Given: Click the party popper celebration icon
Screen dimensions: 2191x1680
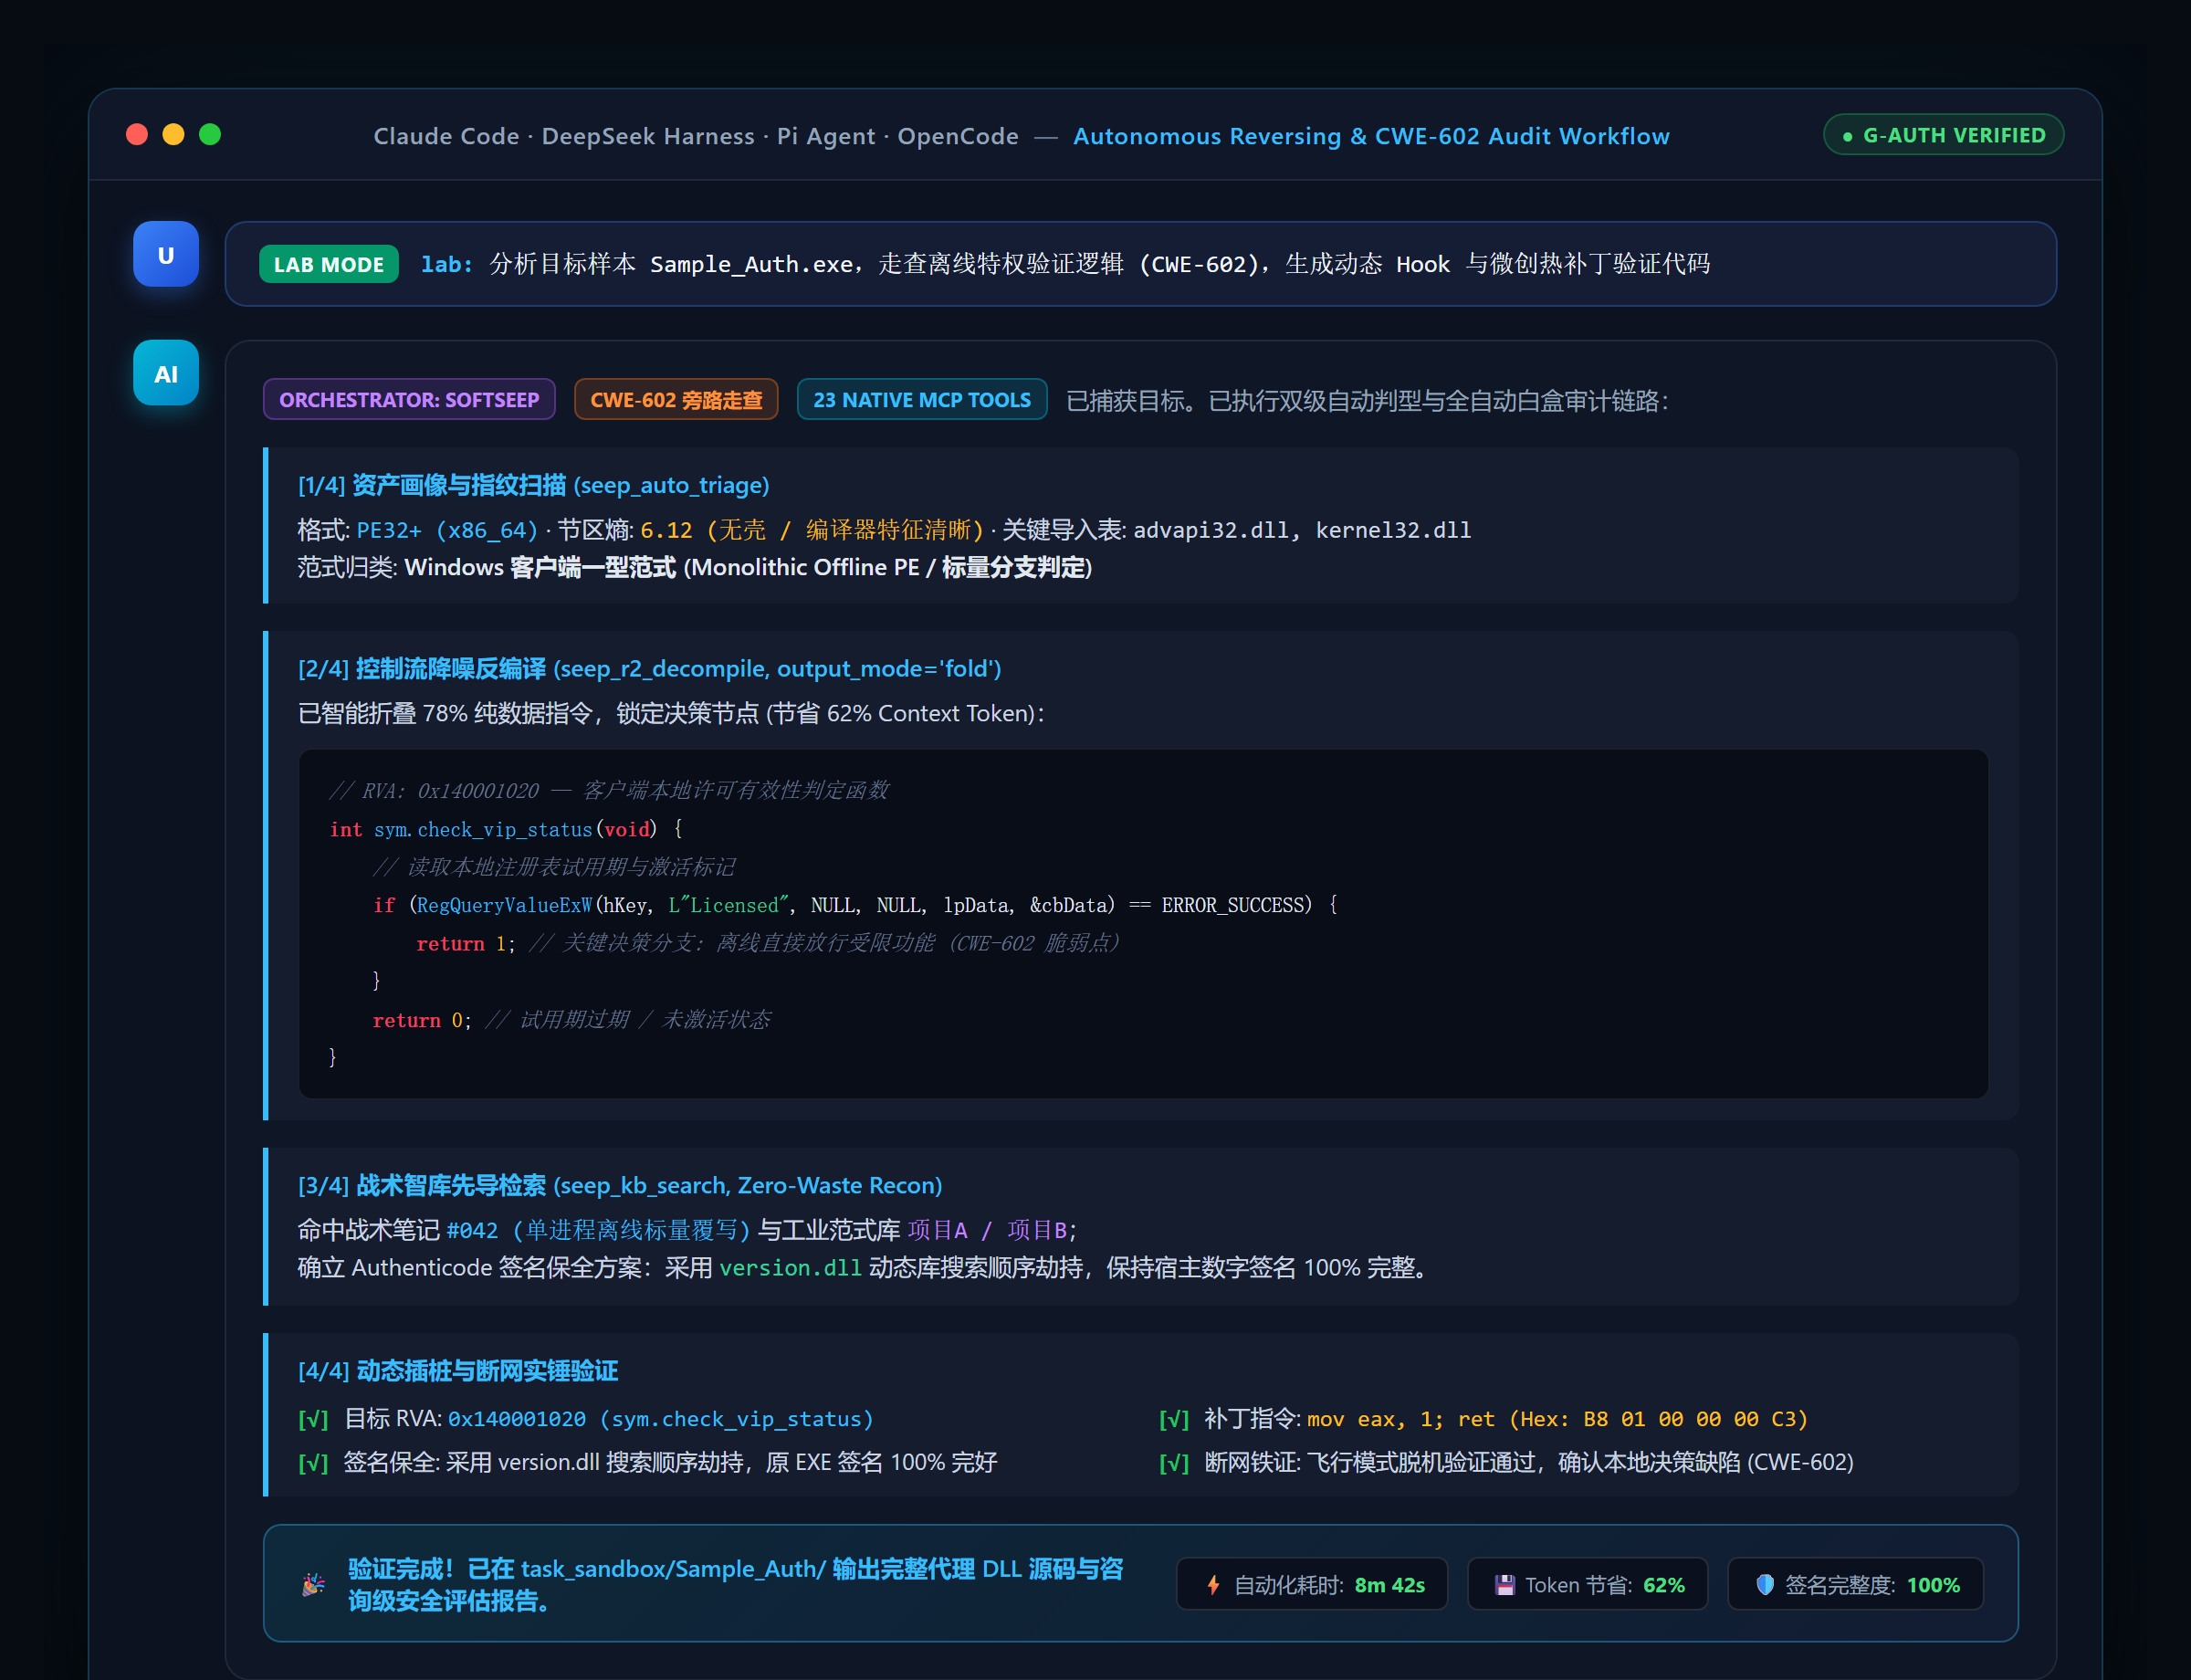Looking at the screenshot, I should point(313,1584).
